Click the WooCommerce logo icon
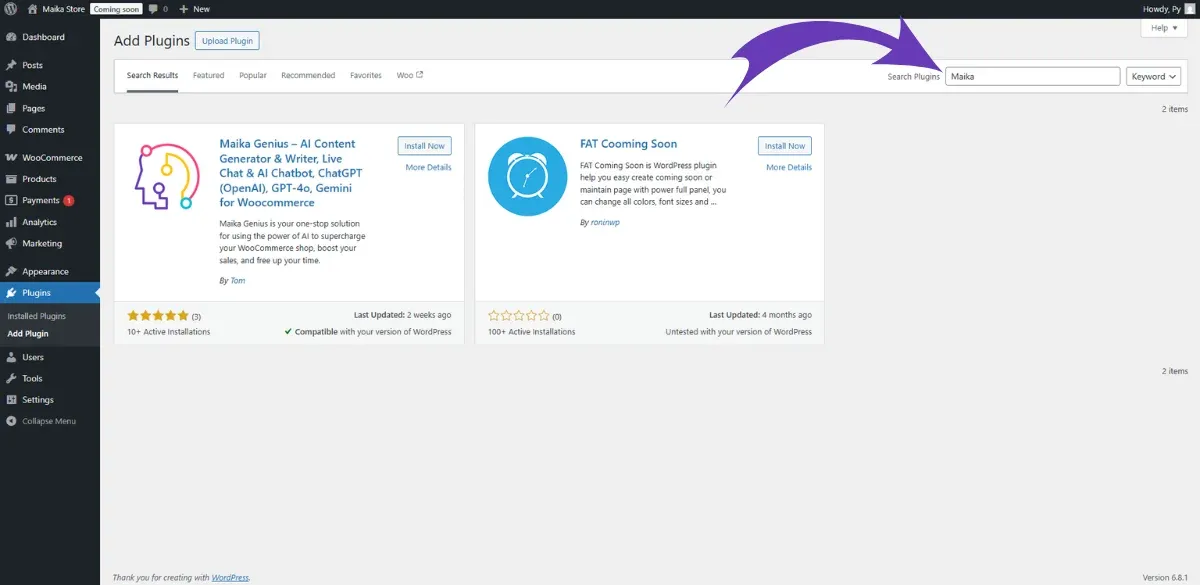Image resolution: width=1200 pixels, height=585 pixels. pyautogui.click(x=11, y=158)
